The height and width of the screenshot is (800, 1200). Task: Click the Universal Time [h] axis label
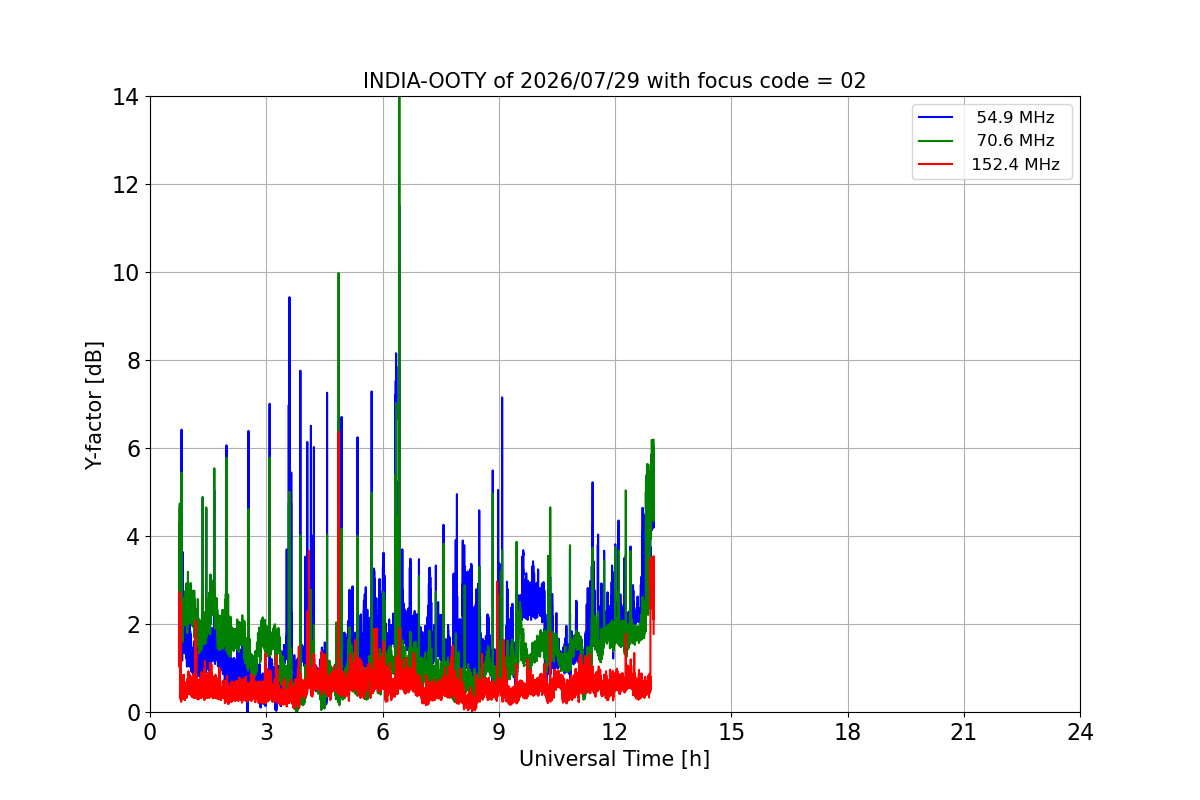click(x=614, y=759)
